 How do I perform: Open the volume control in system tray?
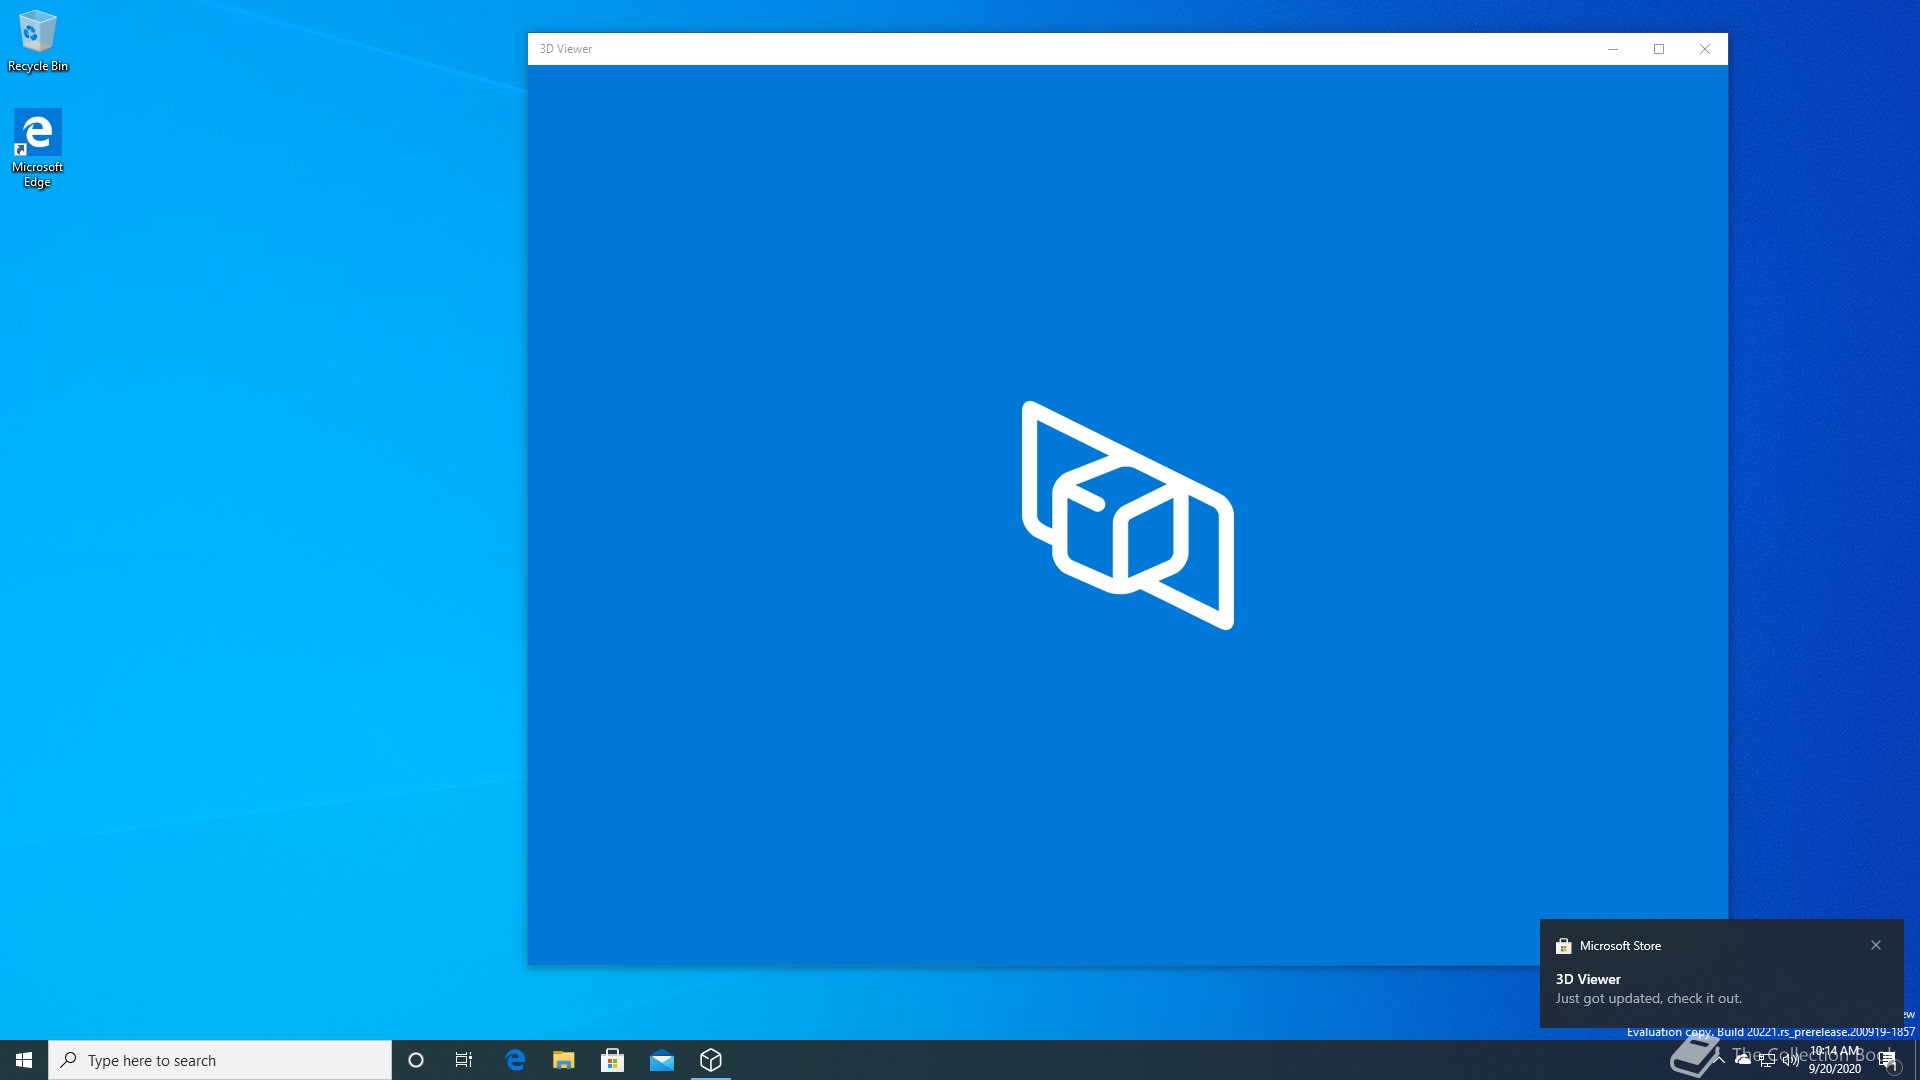click(x=1791, y=1060)
